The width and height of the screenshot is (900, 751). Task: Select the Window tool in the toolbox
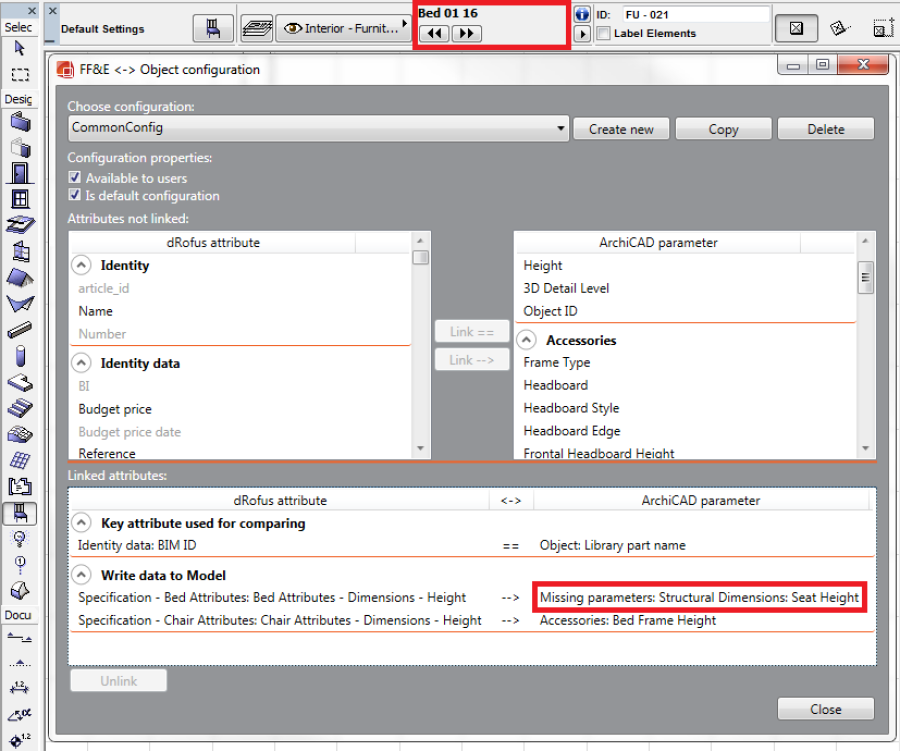point(19,198)
